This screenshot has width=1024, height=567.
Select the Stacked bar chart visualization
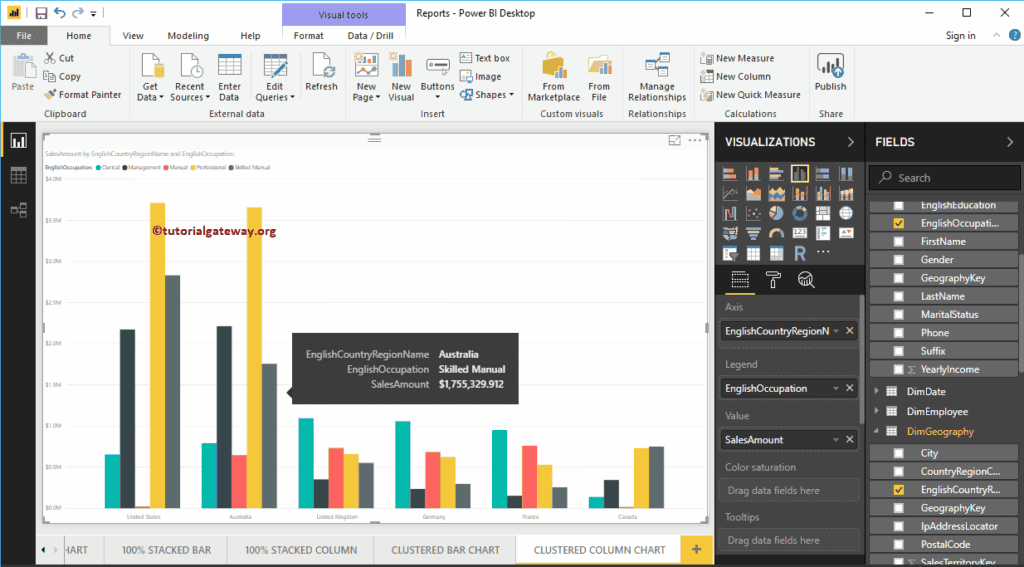730,174
